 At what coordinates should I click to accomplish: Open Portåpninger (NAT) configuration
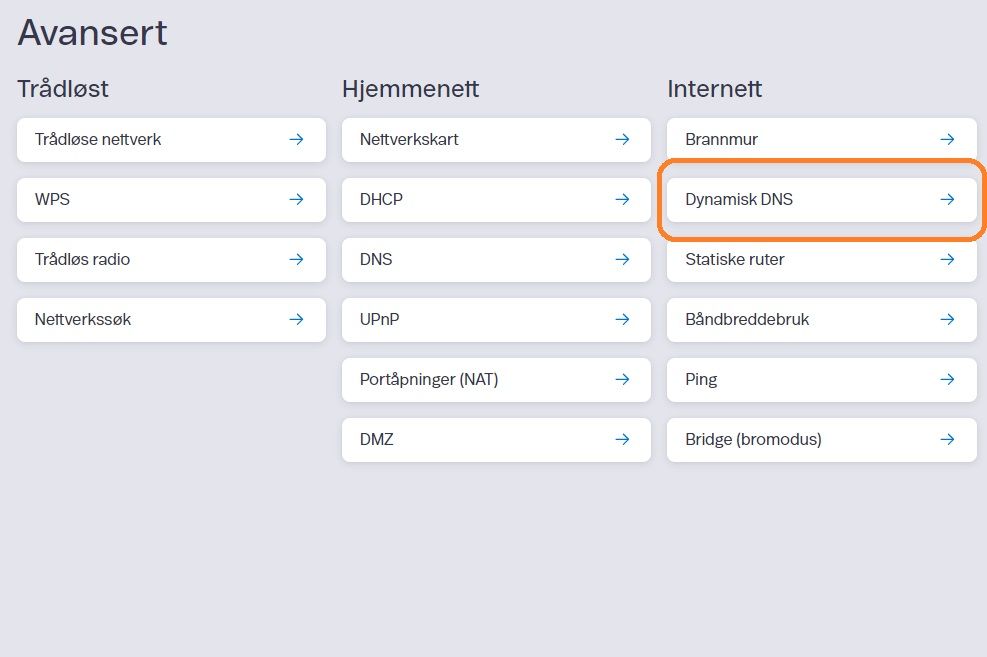pos(495,380)
